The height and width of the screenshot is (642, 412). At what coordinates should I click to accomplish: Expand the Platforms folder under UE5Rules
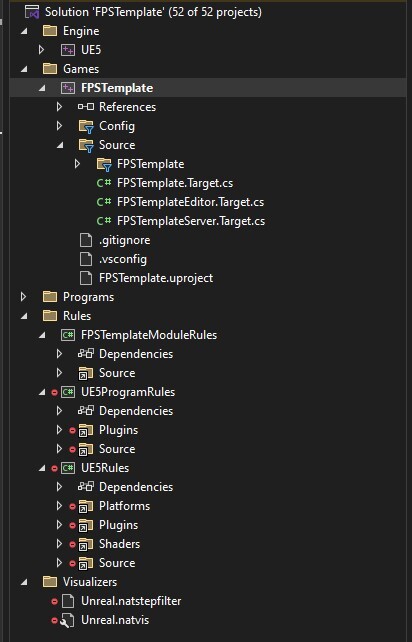click(59, 506)
